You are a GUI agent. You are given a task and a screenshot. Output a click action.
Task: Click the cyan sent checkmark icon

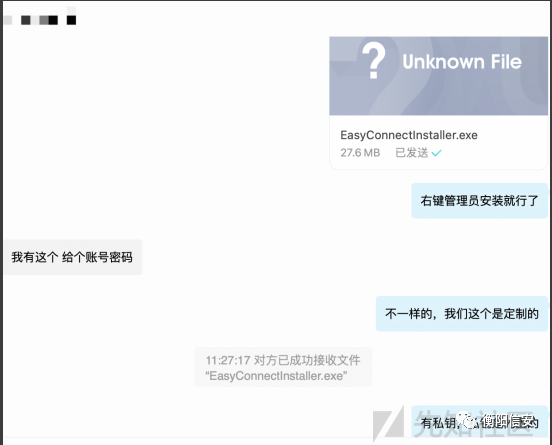pyautogui.click(x=436, y=153)
